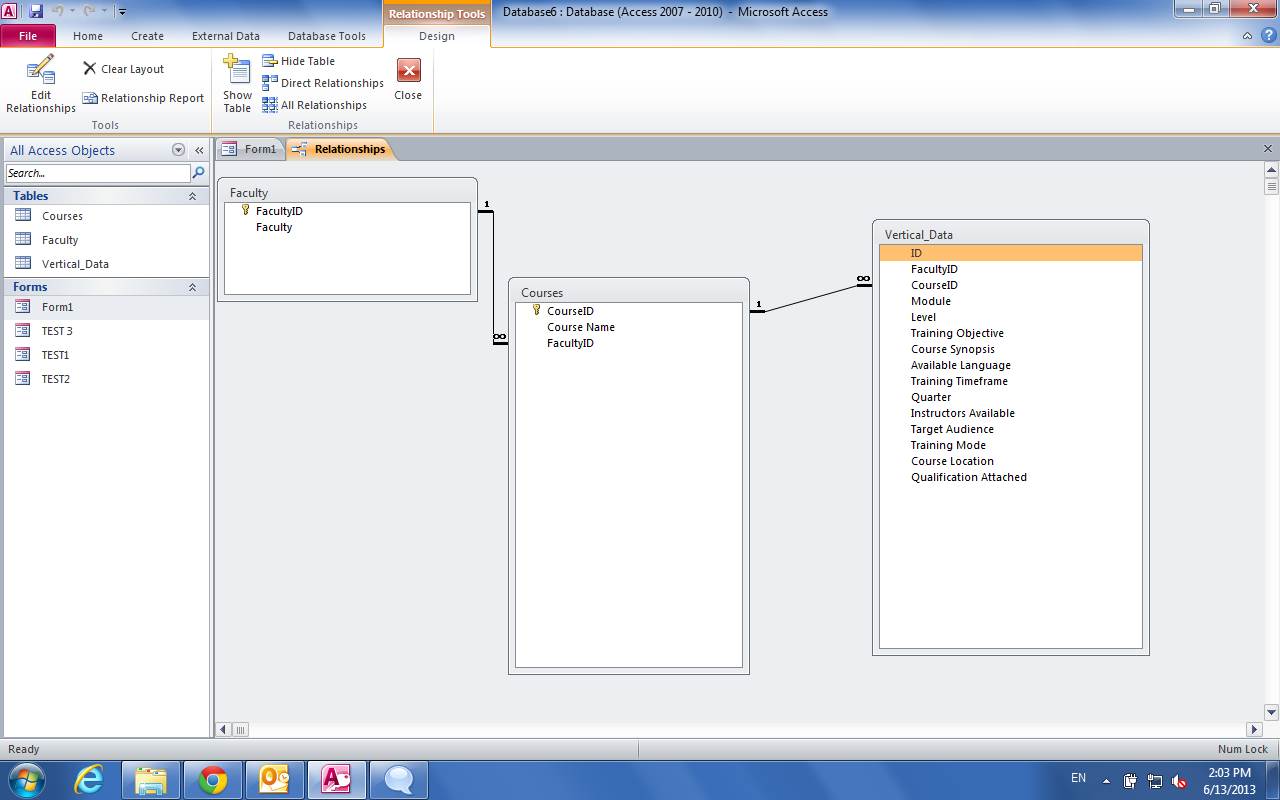Show hidden system tray icons
1280x800 pixels.
pyautogui.click(x=1106, y=781)
